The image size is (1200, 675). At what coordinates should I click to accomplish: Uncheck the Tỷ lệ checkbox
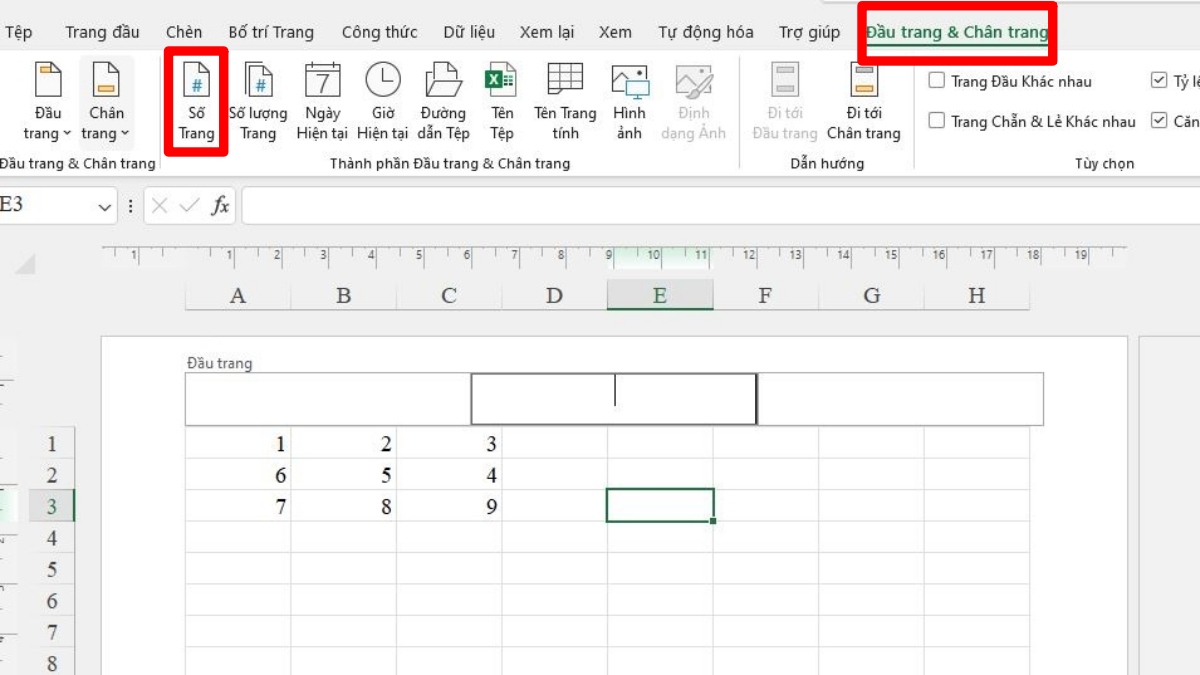point(1159,81)
